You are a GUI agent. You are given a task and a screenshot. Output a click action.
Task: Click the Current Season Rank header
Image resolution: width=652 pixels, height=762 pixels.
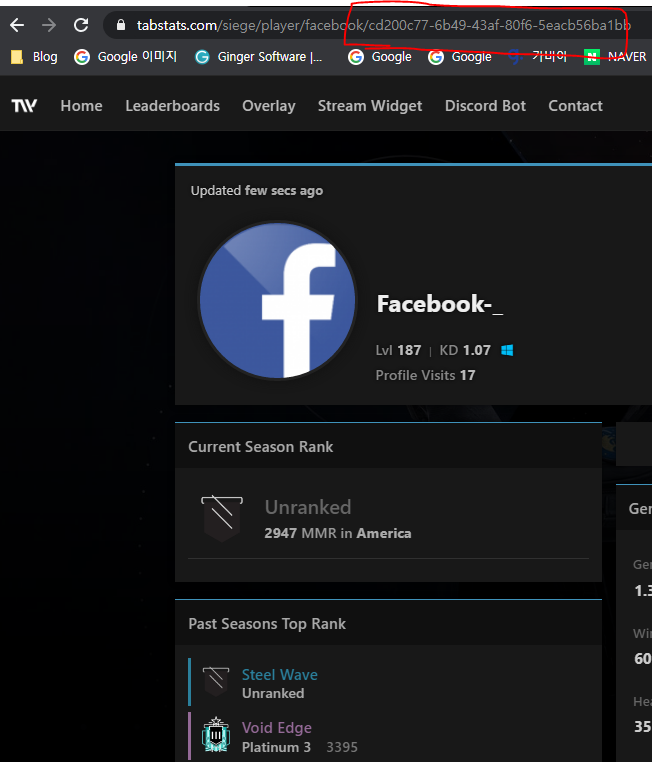(x=260, y=447)
